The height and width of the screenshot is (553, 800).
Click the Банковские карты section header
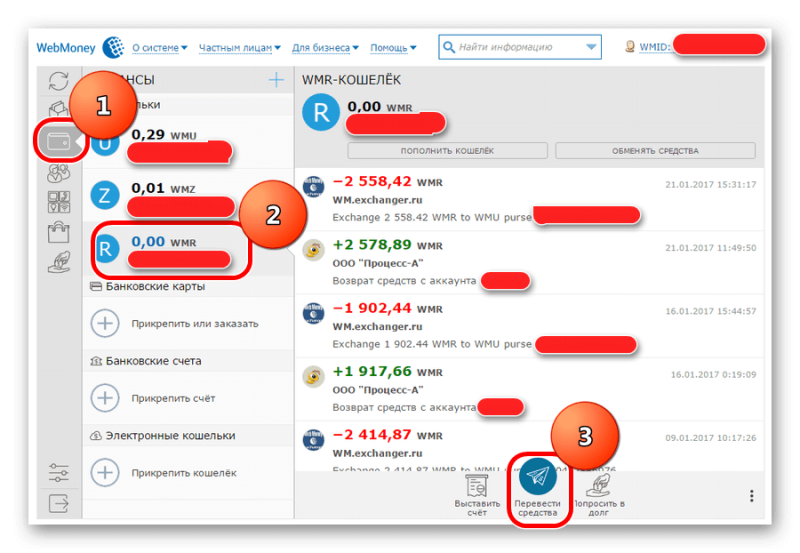[188, 287]
